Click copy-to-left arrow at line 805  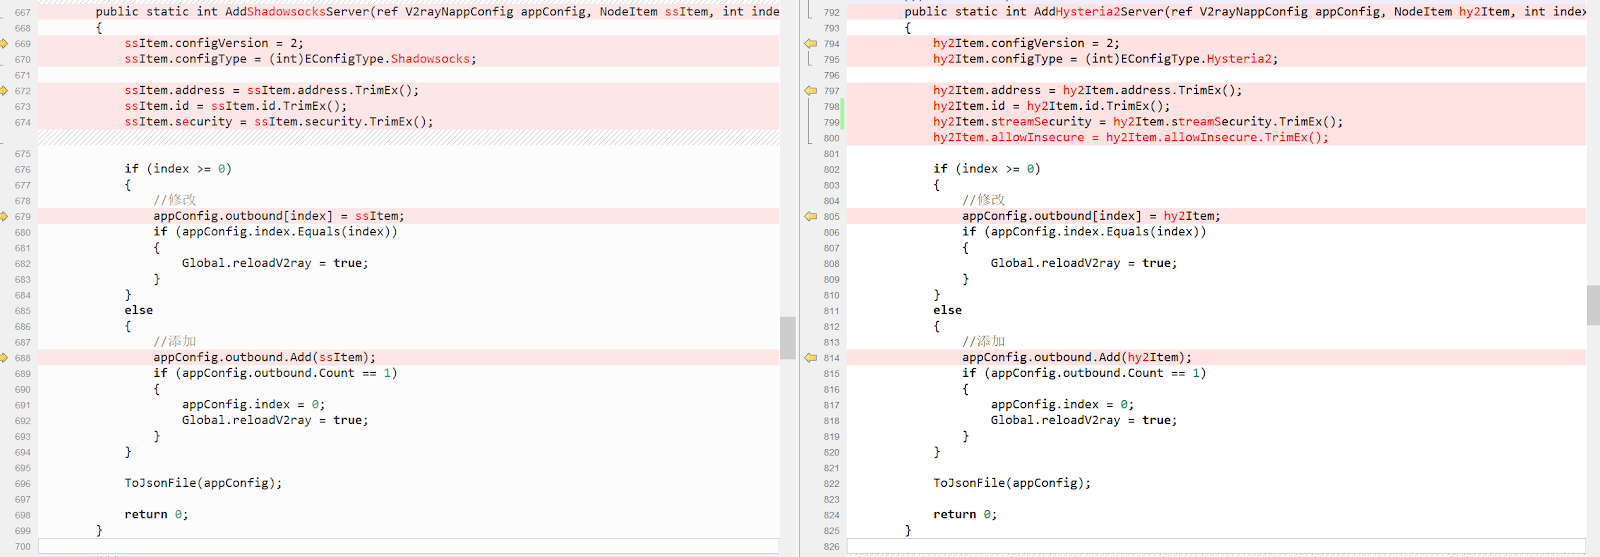810,216
